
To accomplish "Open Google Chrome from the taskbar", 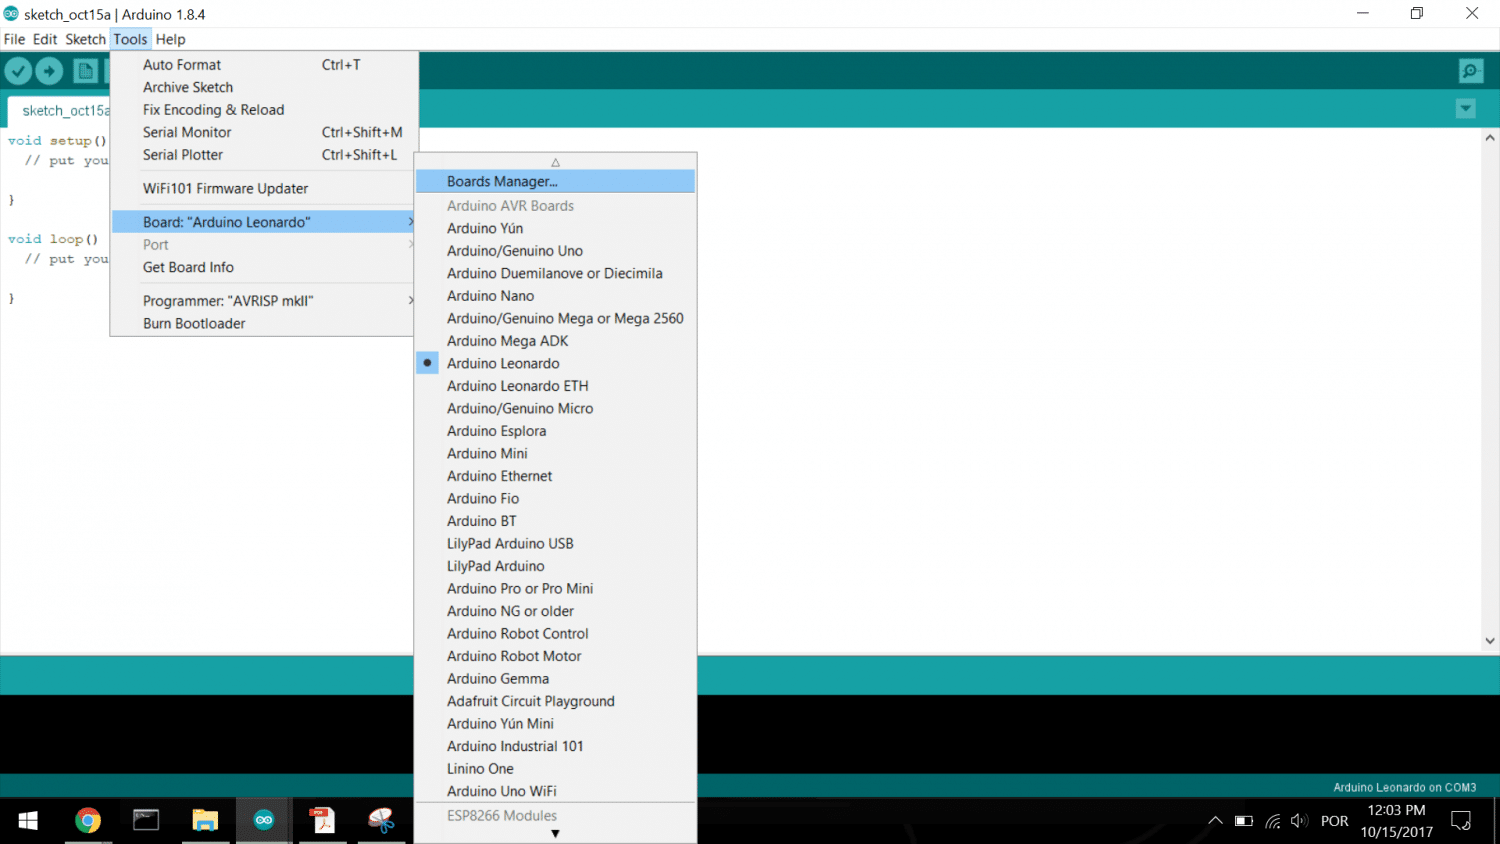I will [x=88, y=821].
